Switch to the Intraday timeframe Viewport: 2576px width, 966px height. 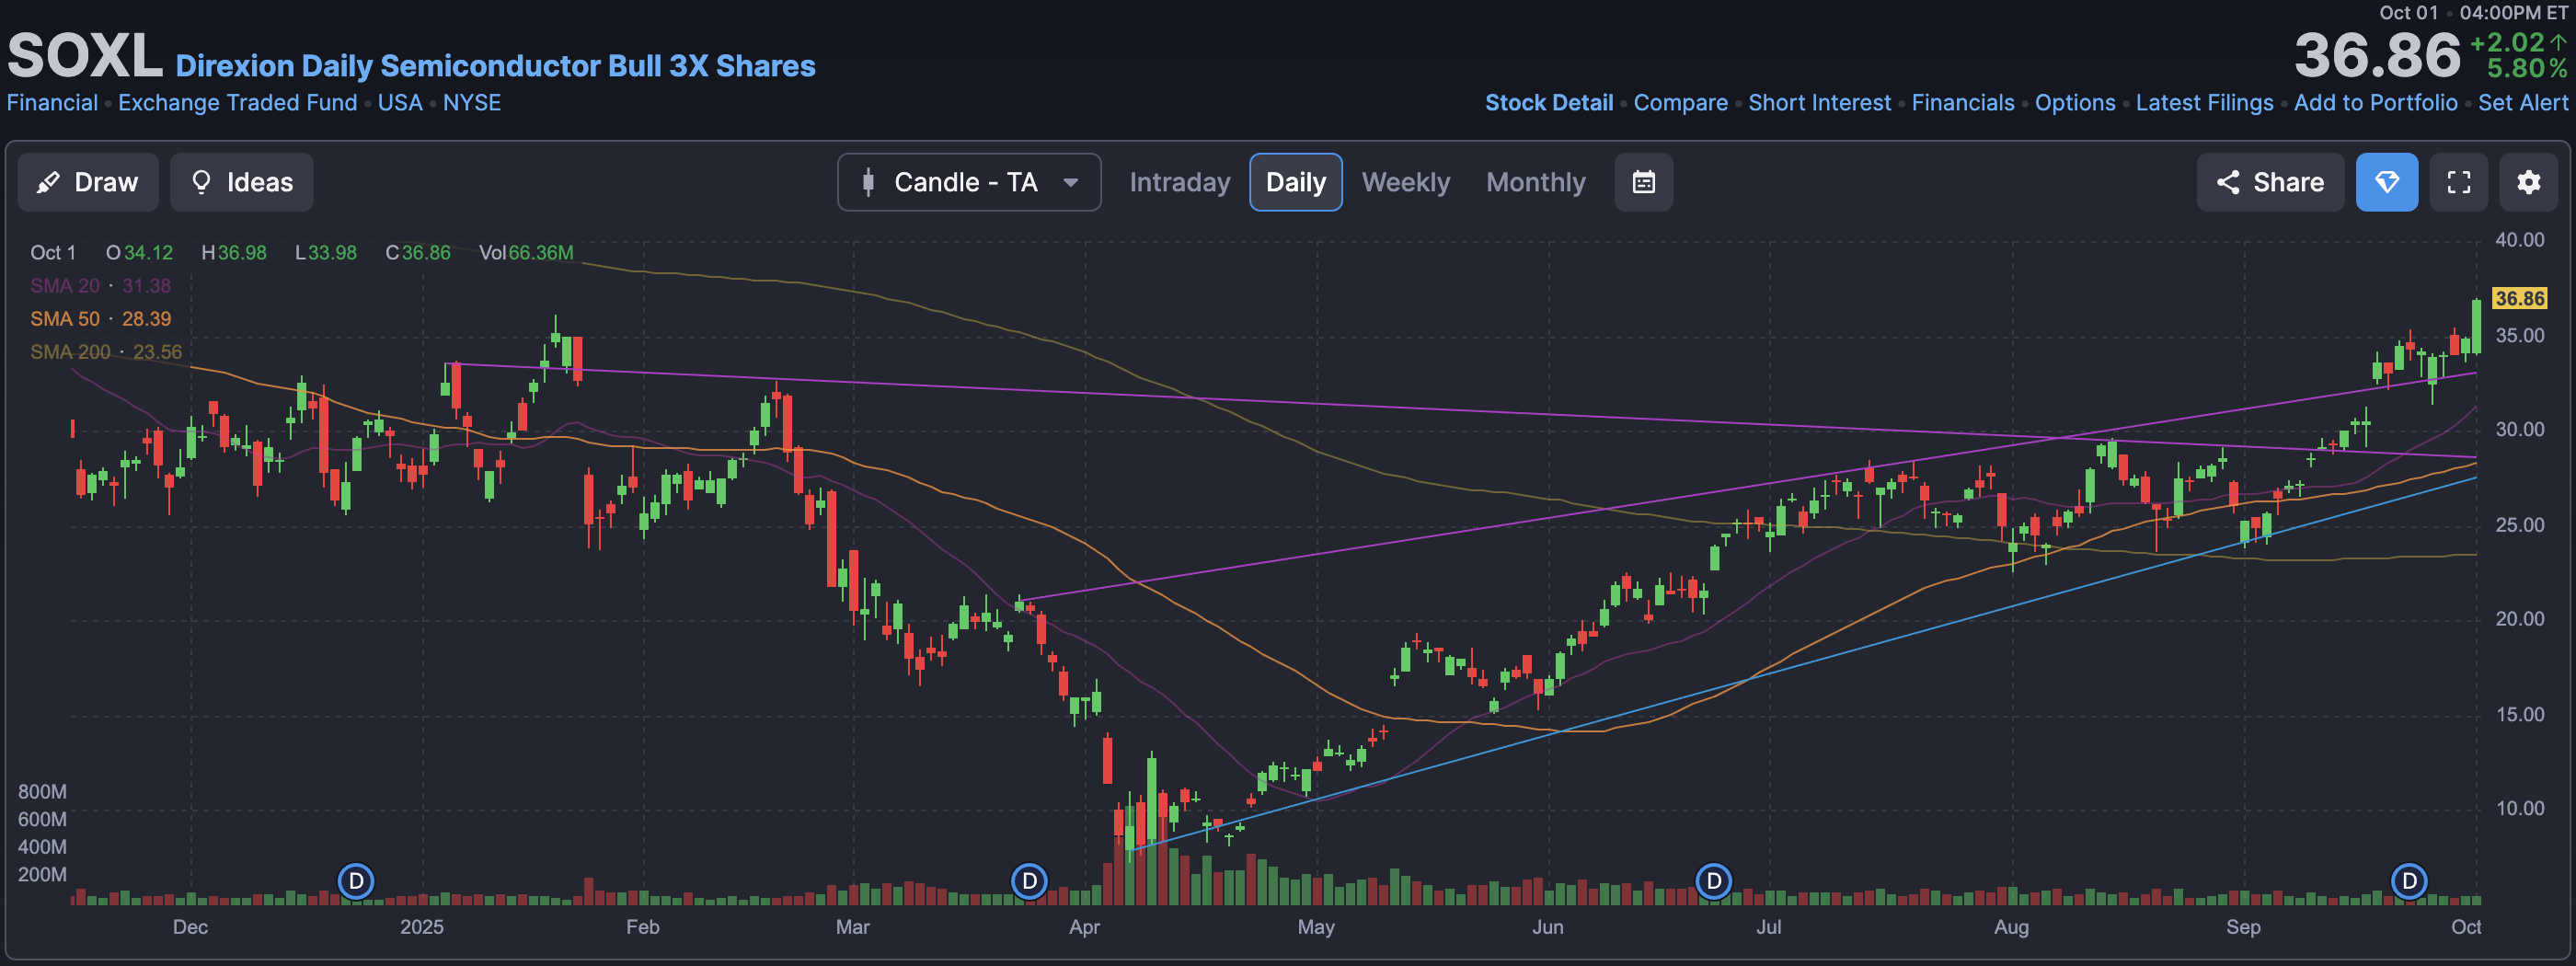pos(1179,182)
